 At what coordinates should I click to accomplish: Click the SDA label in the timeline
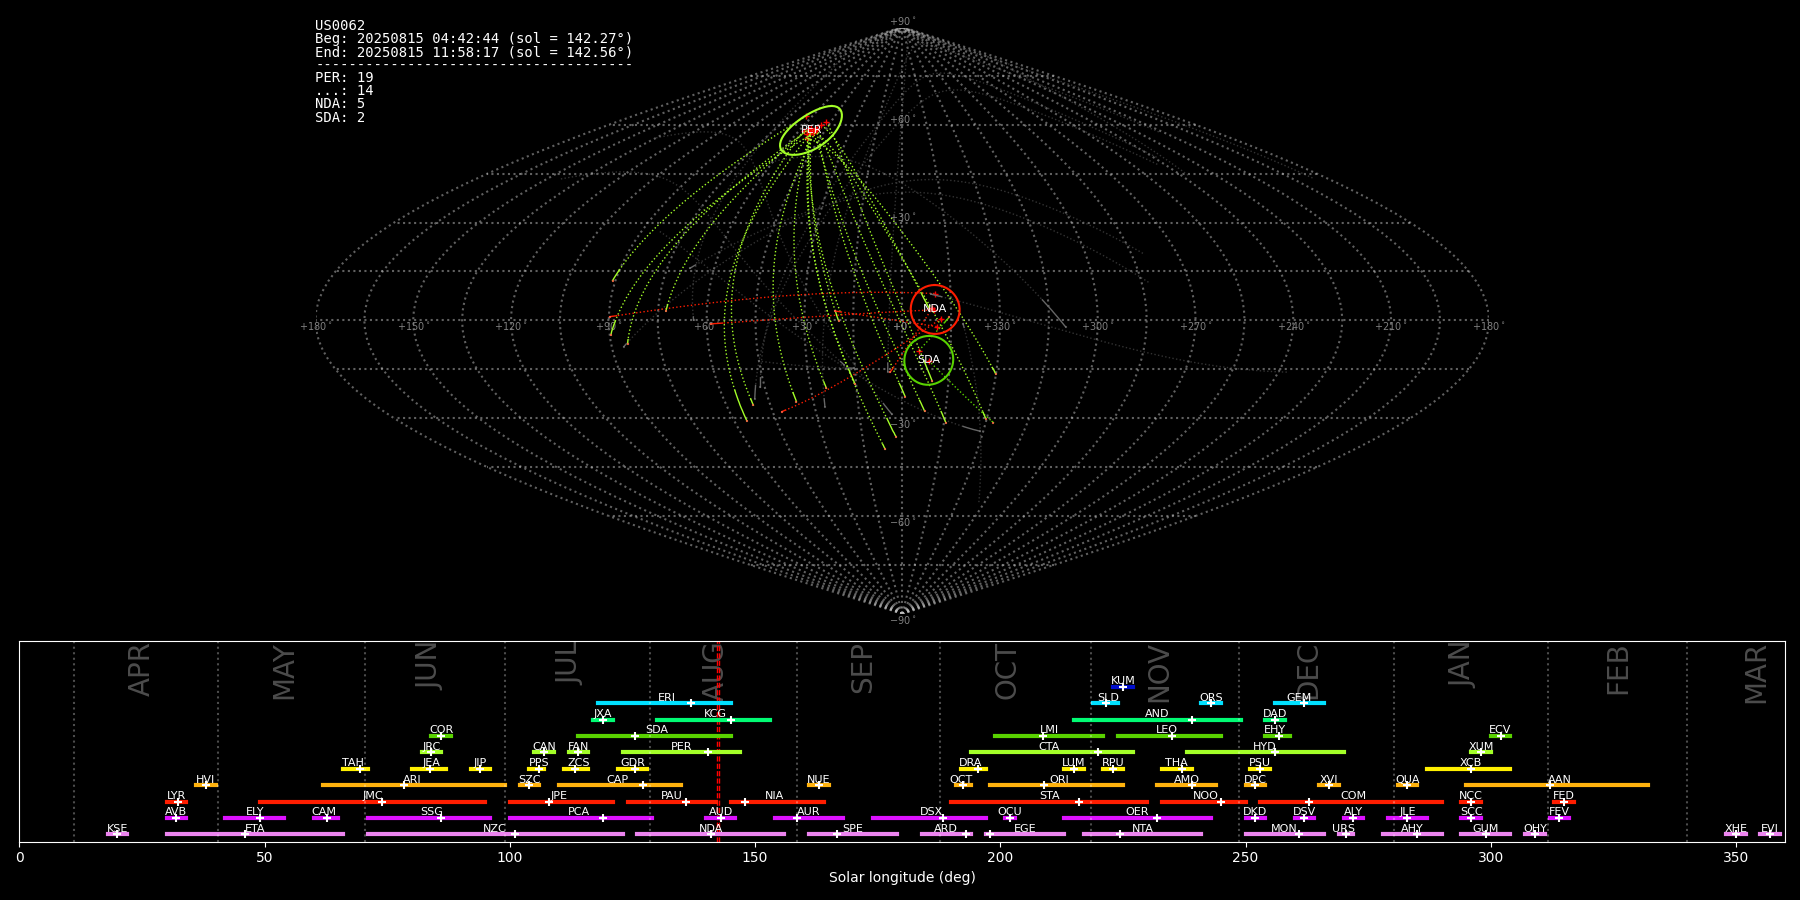click(x=657, y=730)
